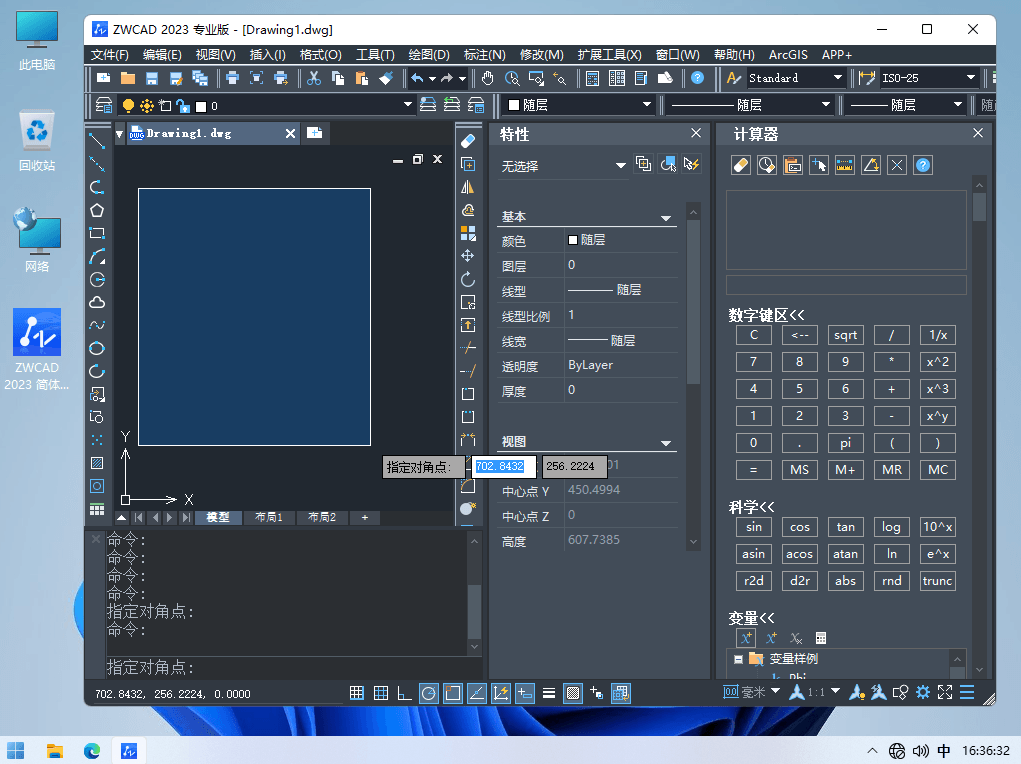This screenshot has height=764, width=1021.
Task: Open Layer Properties Manager icon
Action: pos(104,106)
